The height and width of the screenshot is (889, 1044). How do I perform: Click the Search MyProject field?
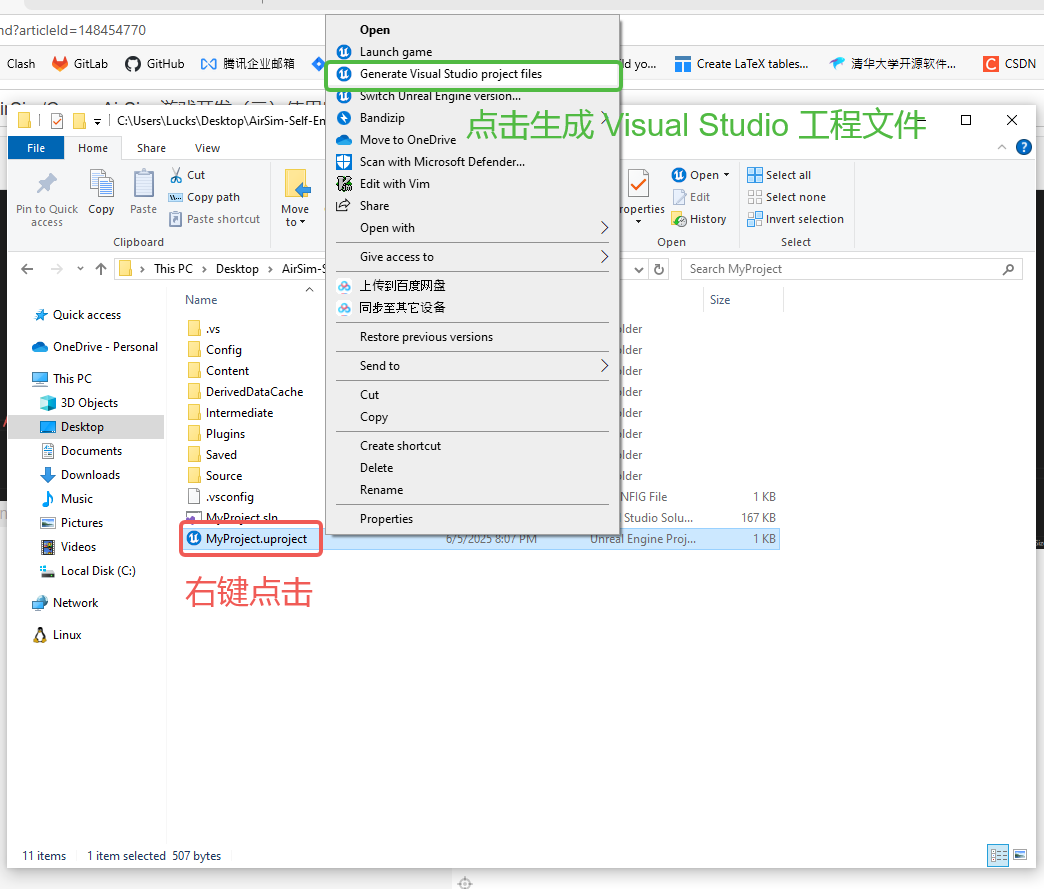(x=851, y=269)
